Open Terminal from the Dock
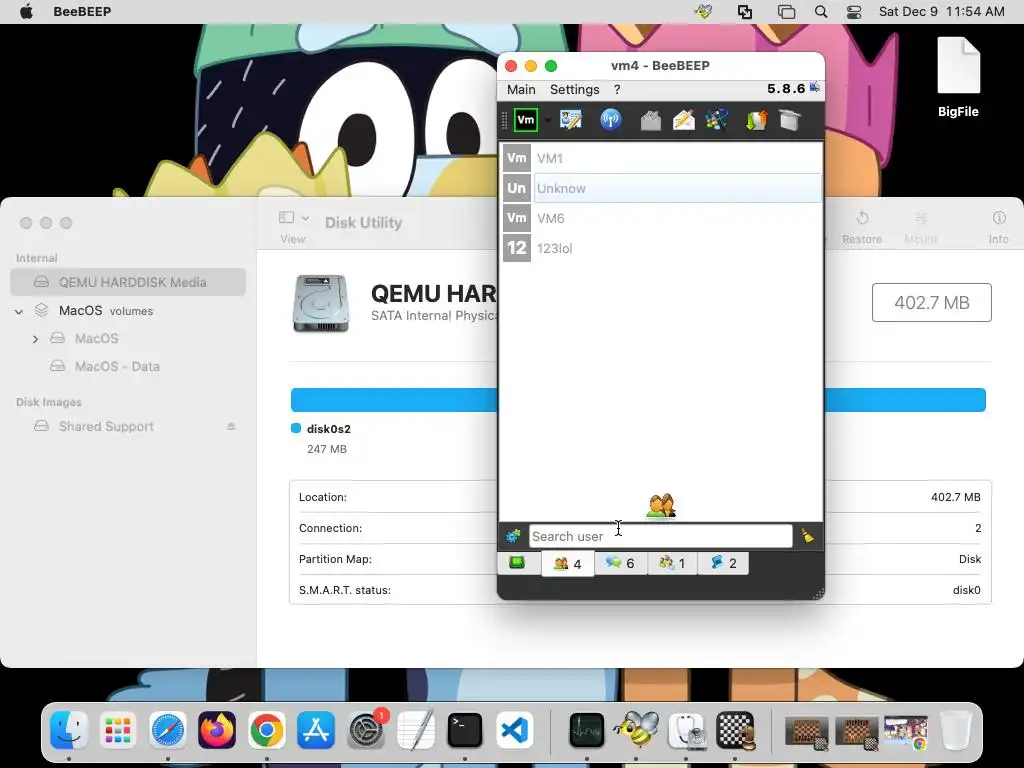Viewport: 1024px width, 768px height. (464, 729)
